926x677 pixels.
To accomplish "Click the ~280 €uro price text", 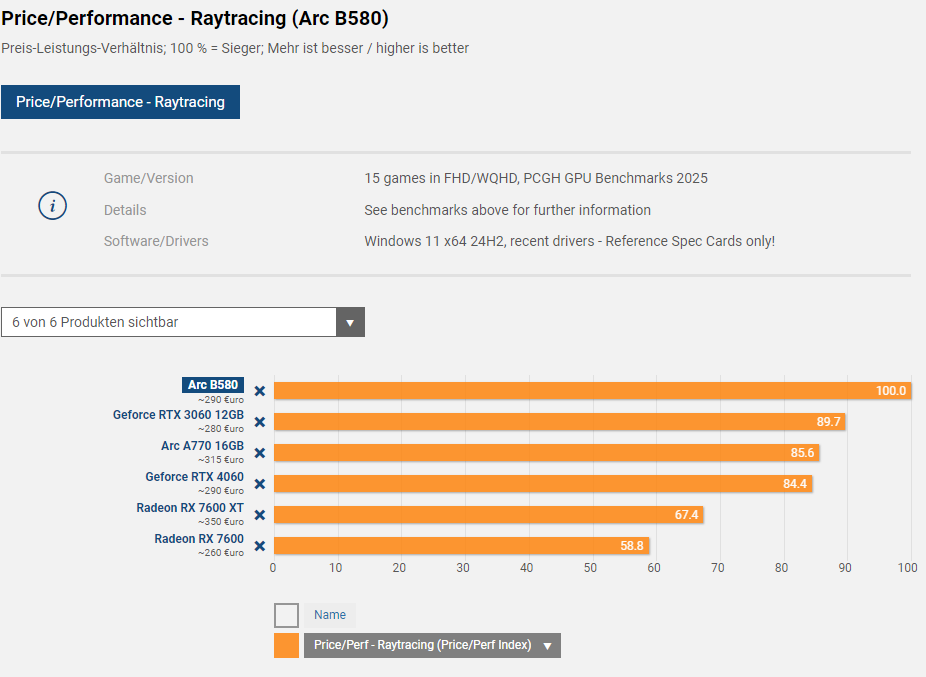I will (221, 429).
